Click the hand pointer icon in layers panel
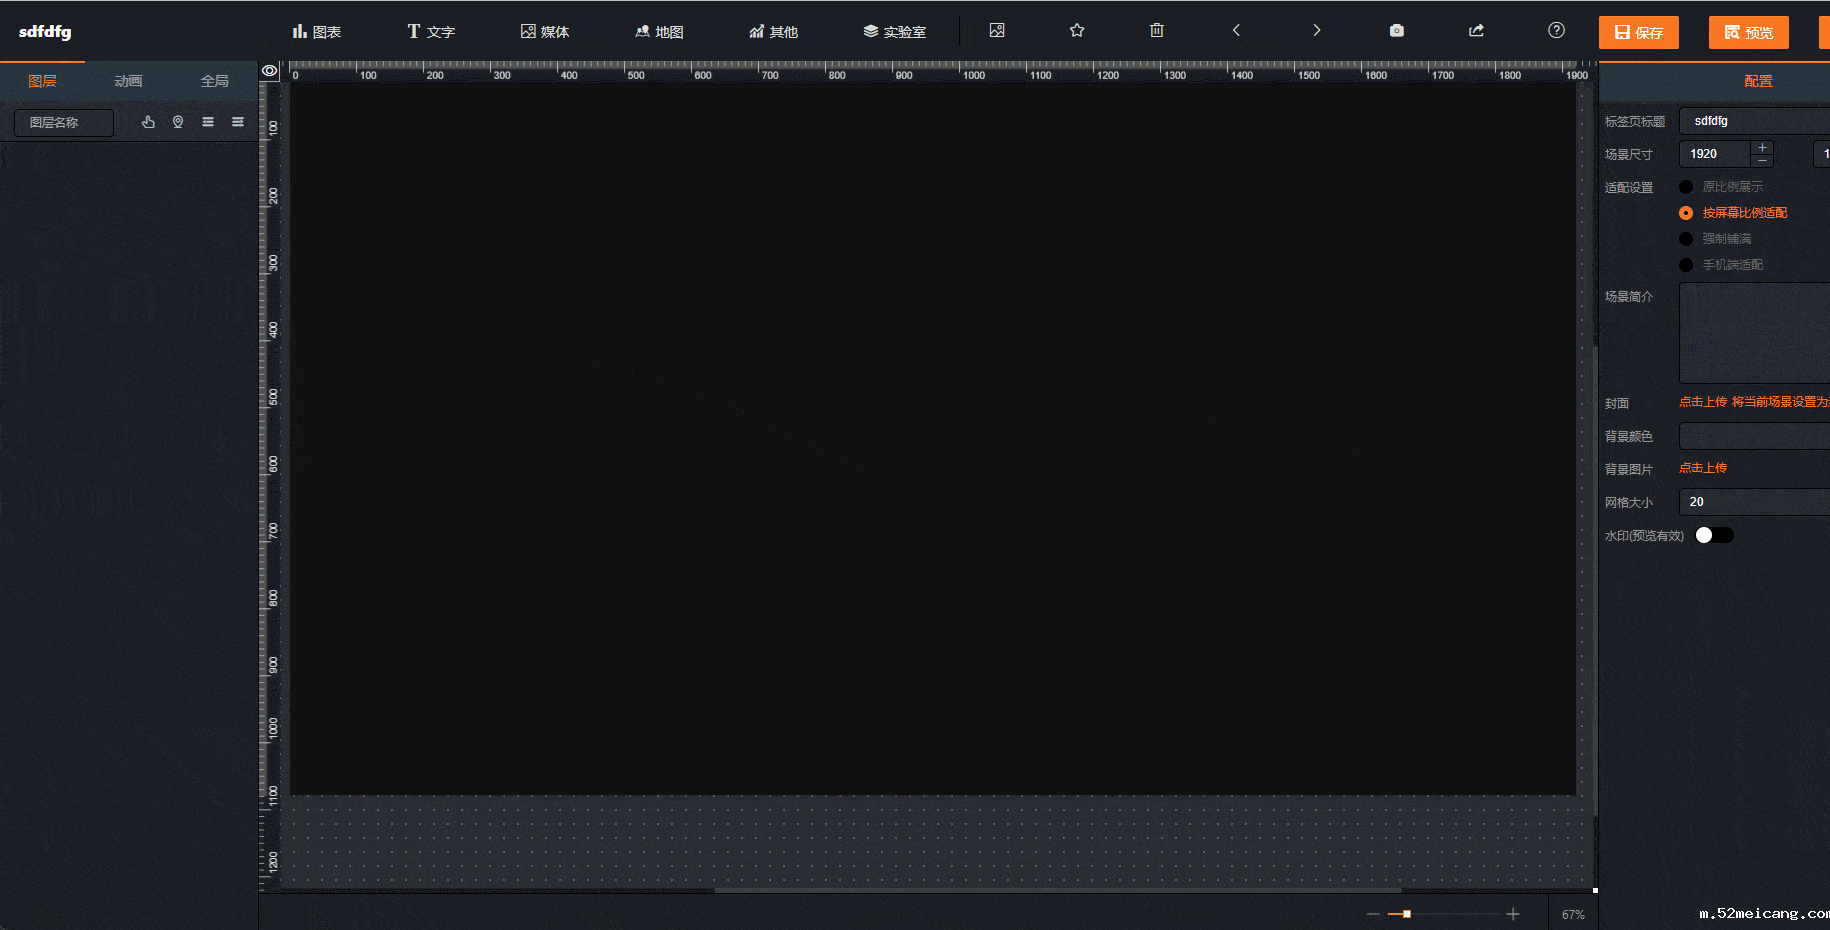 (x=148, y=122)
